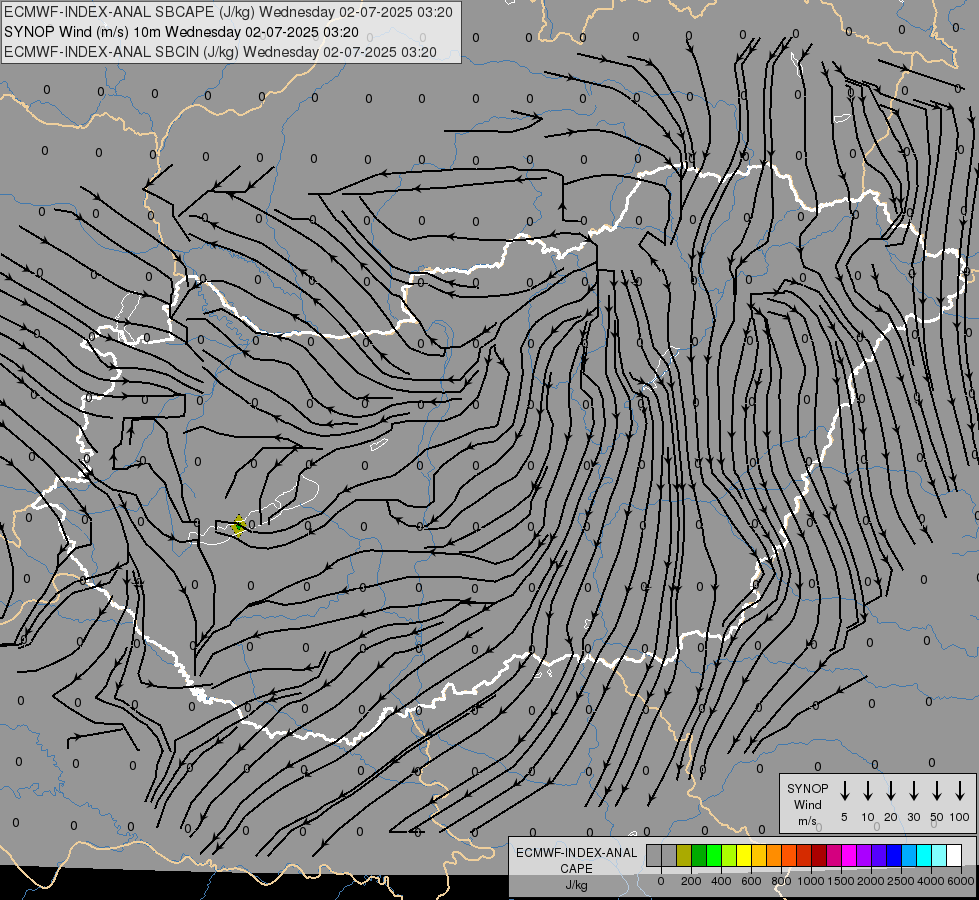Click the 'Wind' label in wind legend
Screen dimensions: 979x900
807,804
